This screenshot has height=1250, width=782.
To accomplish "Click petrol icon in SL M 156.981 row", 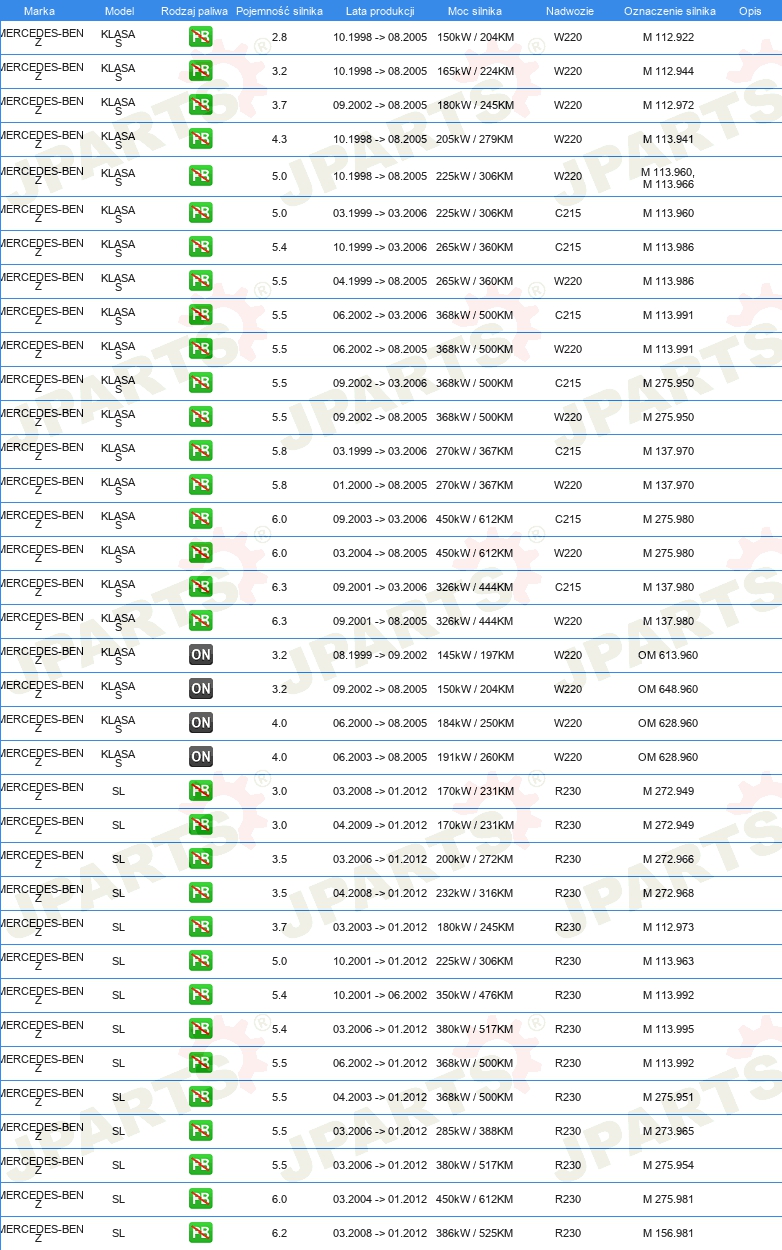I will point(201,1234).
